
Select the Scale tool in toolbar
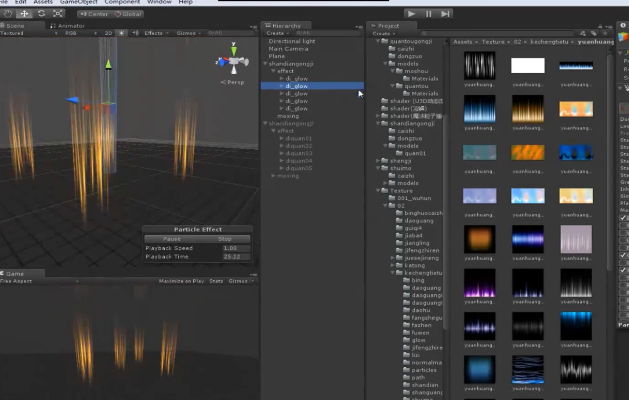click(x=59, y=14)
